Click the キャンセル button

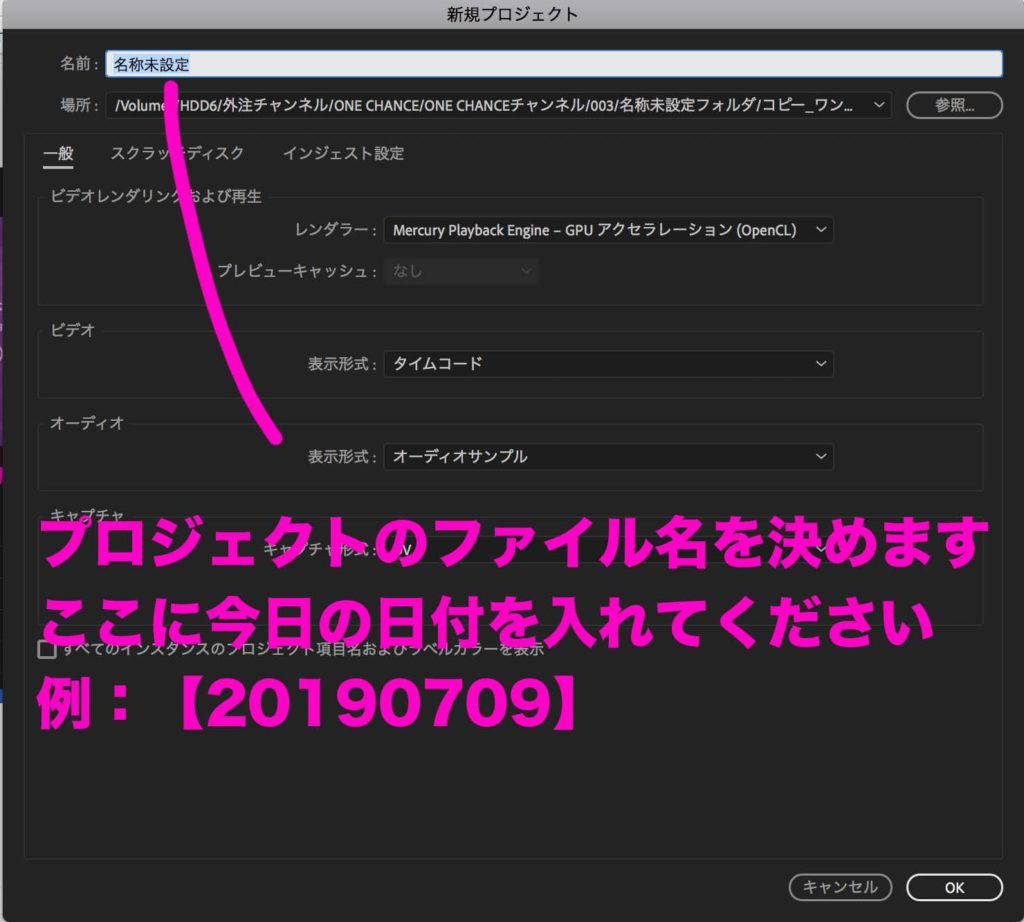(x=840, y=887)
